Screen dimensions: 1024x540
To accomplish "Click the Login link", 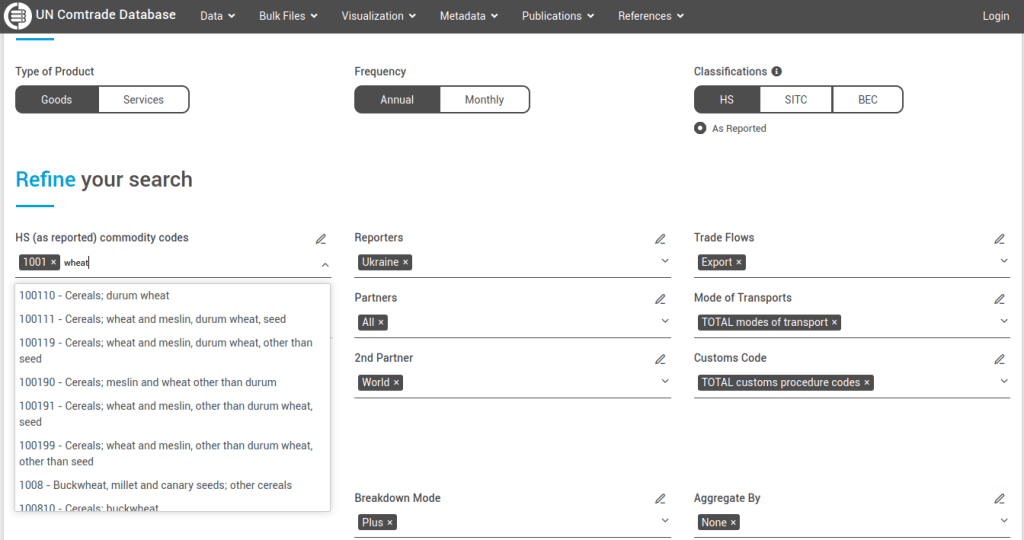I will tap(995, 16).
